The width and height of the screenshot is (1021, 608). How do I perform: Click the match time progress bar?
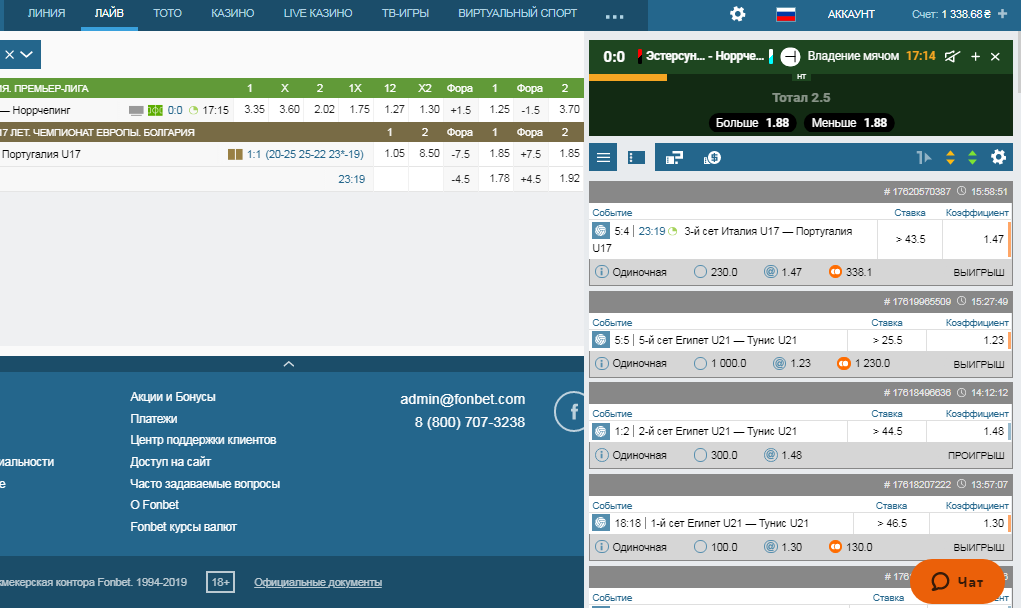[628, 77]
